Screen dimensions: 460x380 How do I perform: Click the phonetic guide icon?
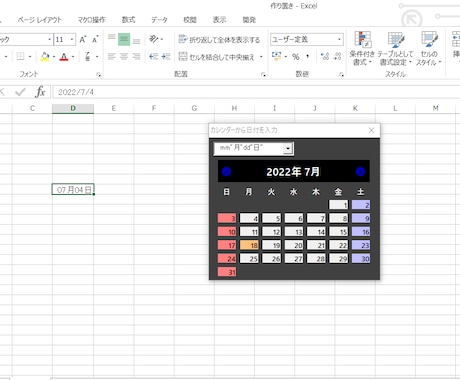(87, 56)
